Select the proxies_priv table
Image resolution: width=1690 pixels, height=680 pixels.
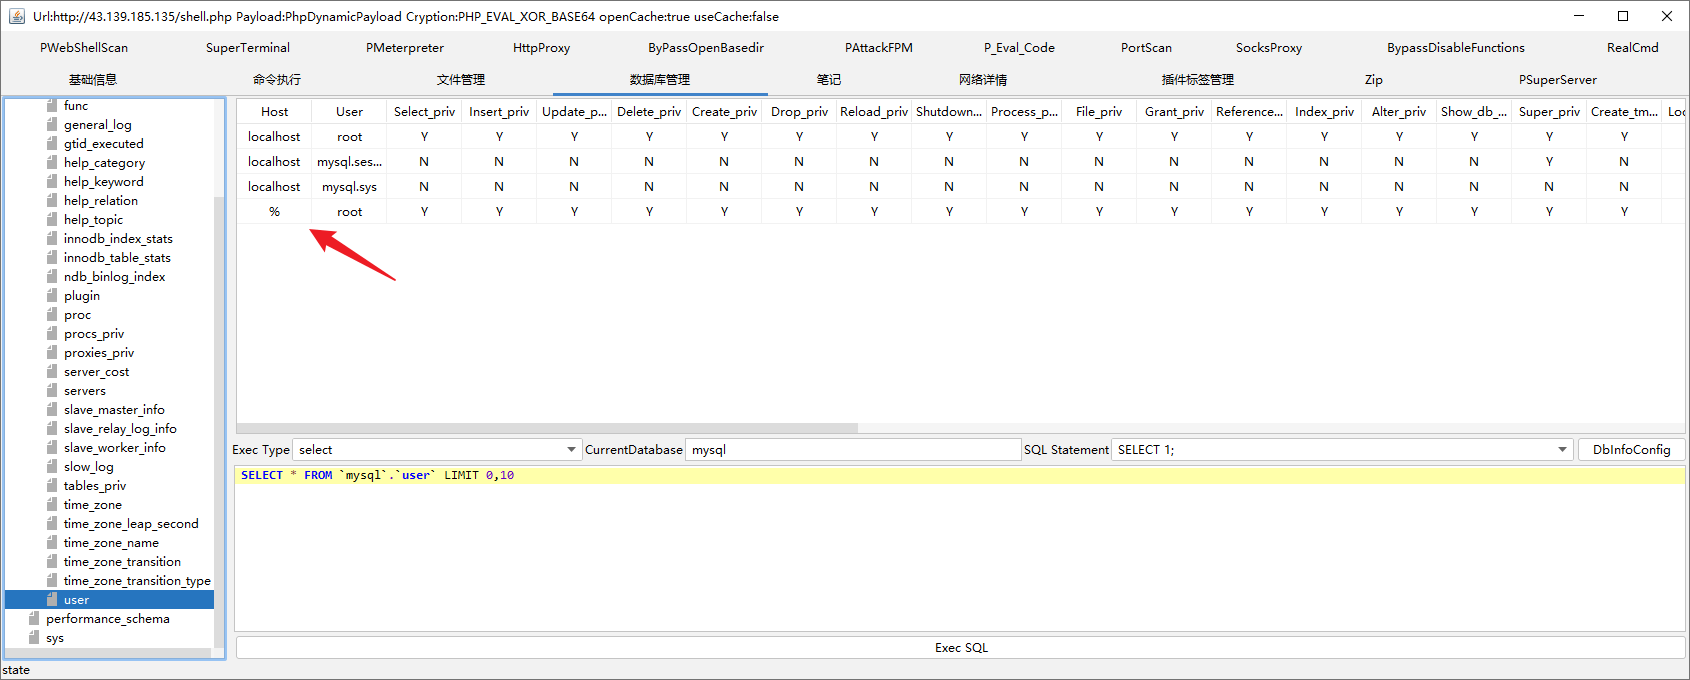(99, 353)
